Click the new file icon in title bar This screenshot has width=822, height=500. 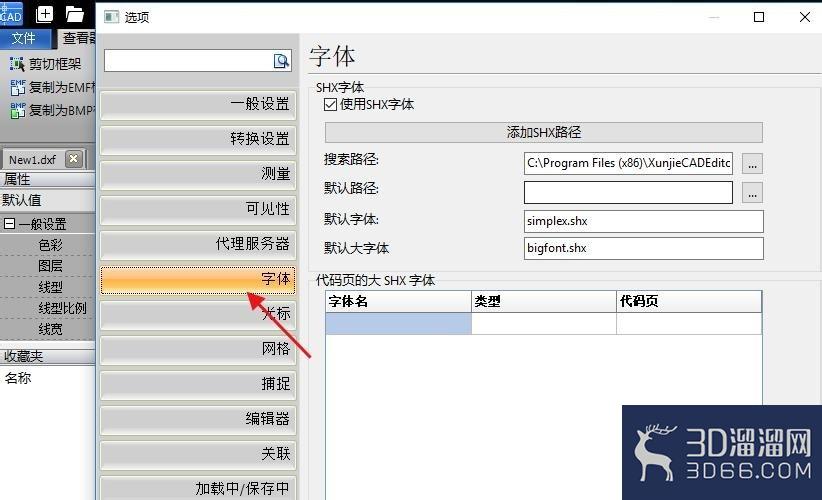click(x=45, y=14)
